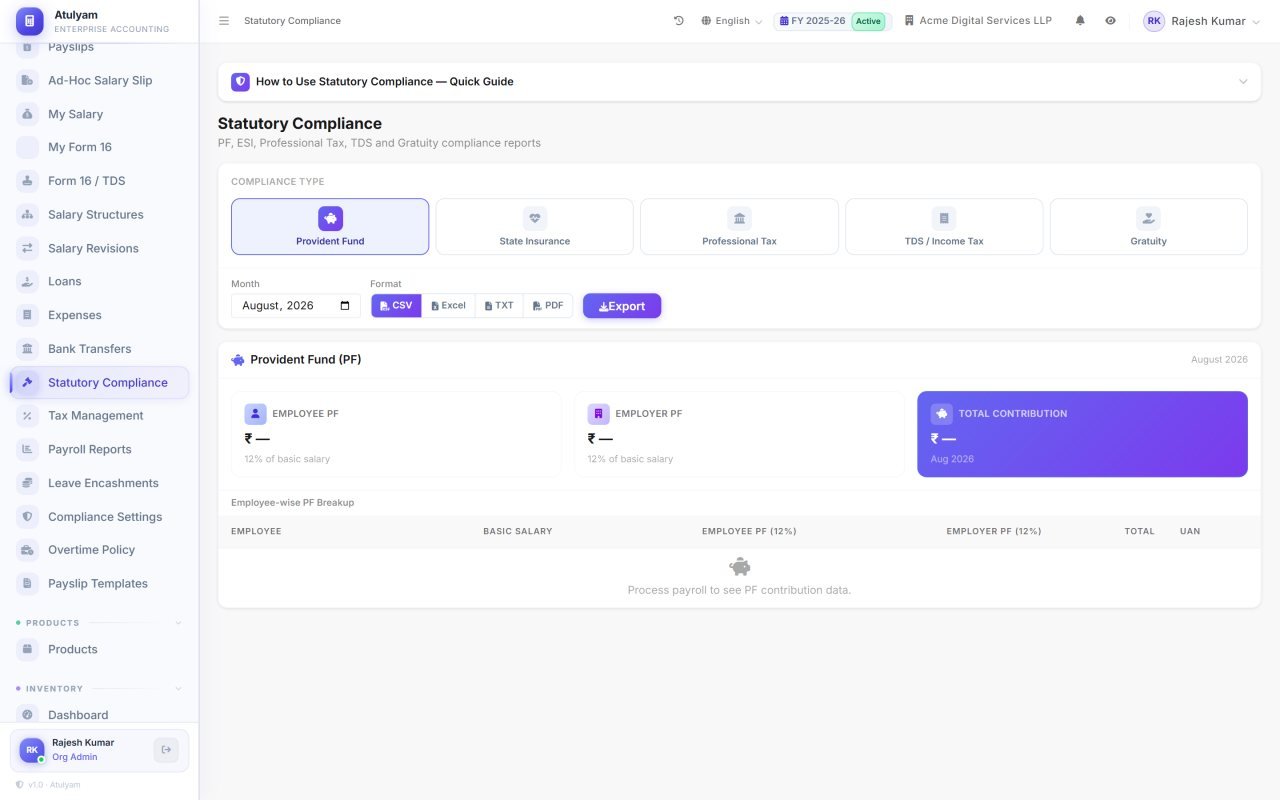
Task: Switch to the Gratuity compliance tab
Action: pyautogui.click(x=1149, y=227)
